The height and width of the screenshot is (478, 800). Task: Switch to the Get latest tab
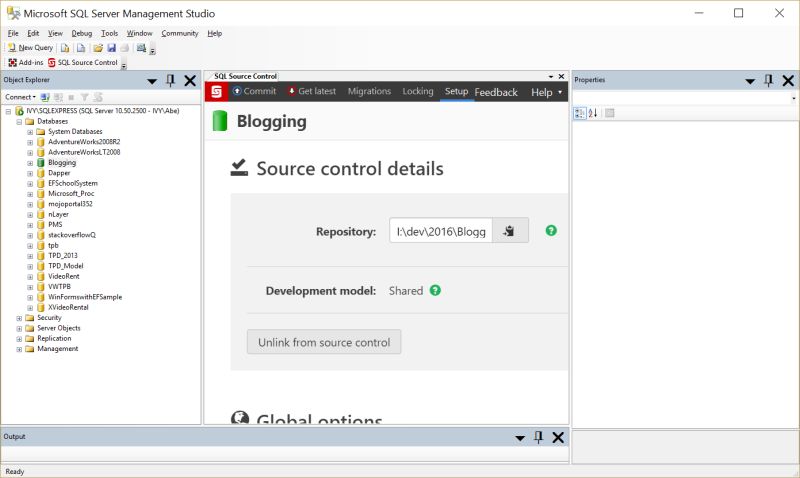pos(312,91)
